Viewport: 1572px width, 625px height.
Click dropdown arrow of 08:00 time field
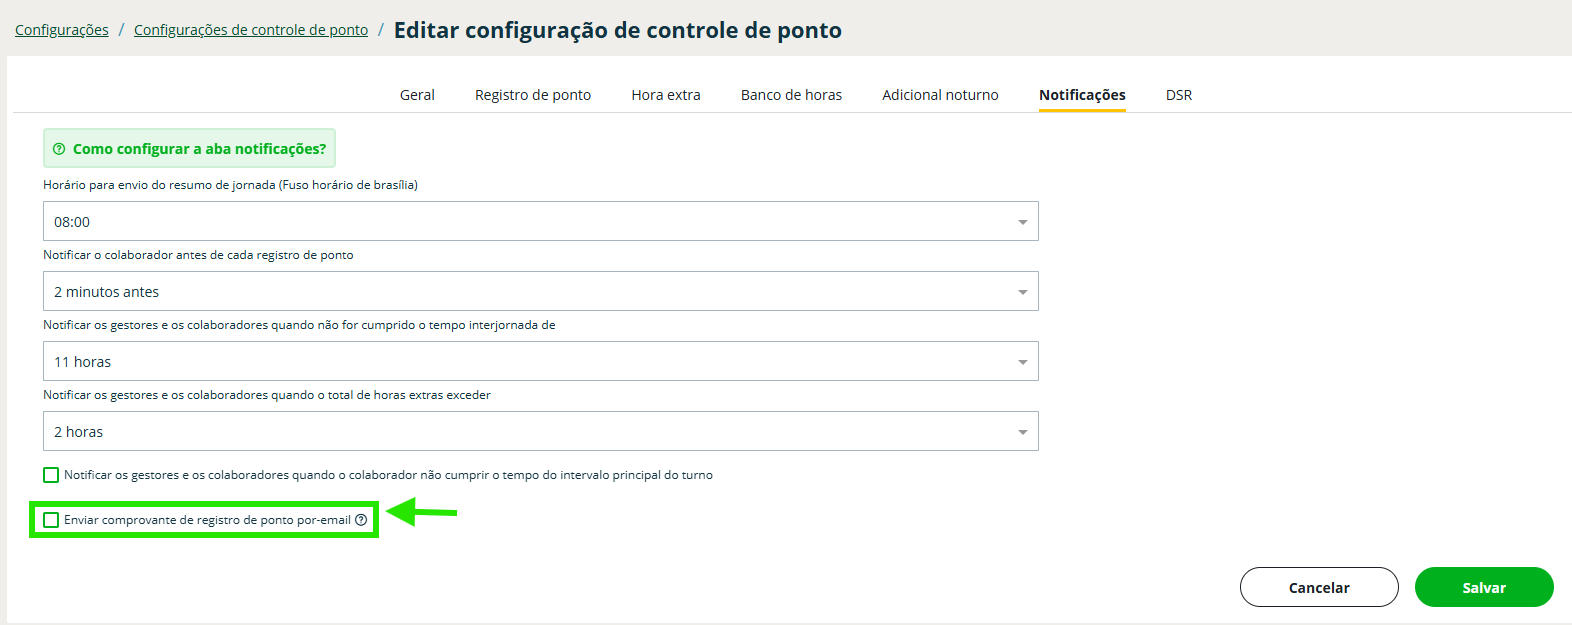tap(1022, 222)
